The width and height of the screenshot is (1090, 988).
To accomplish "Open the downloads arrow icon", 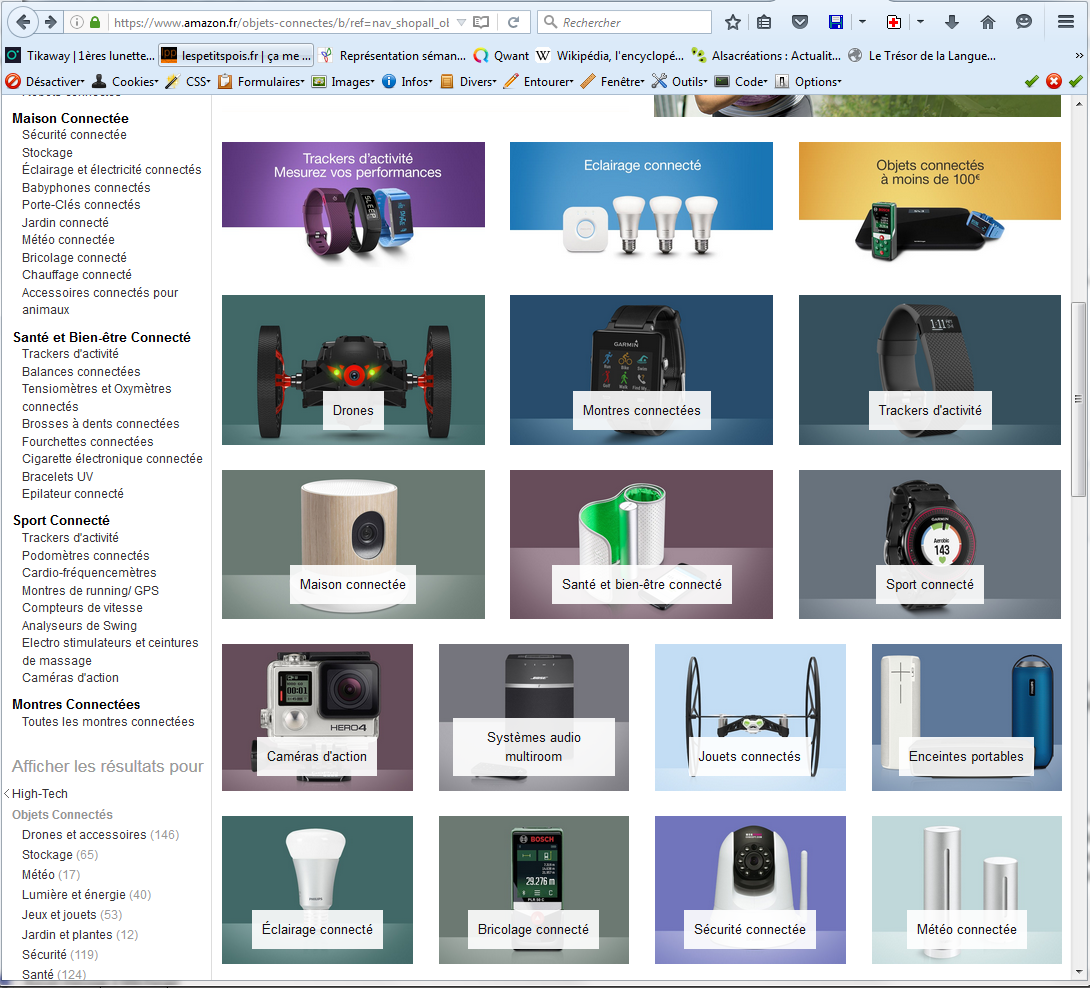I will coord(951,22).
